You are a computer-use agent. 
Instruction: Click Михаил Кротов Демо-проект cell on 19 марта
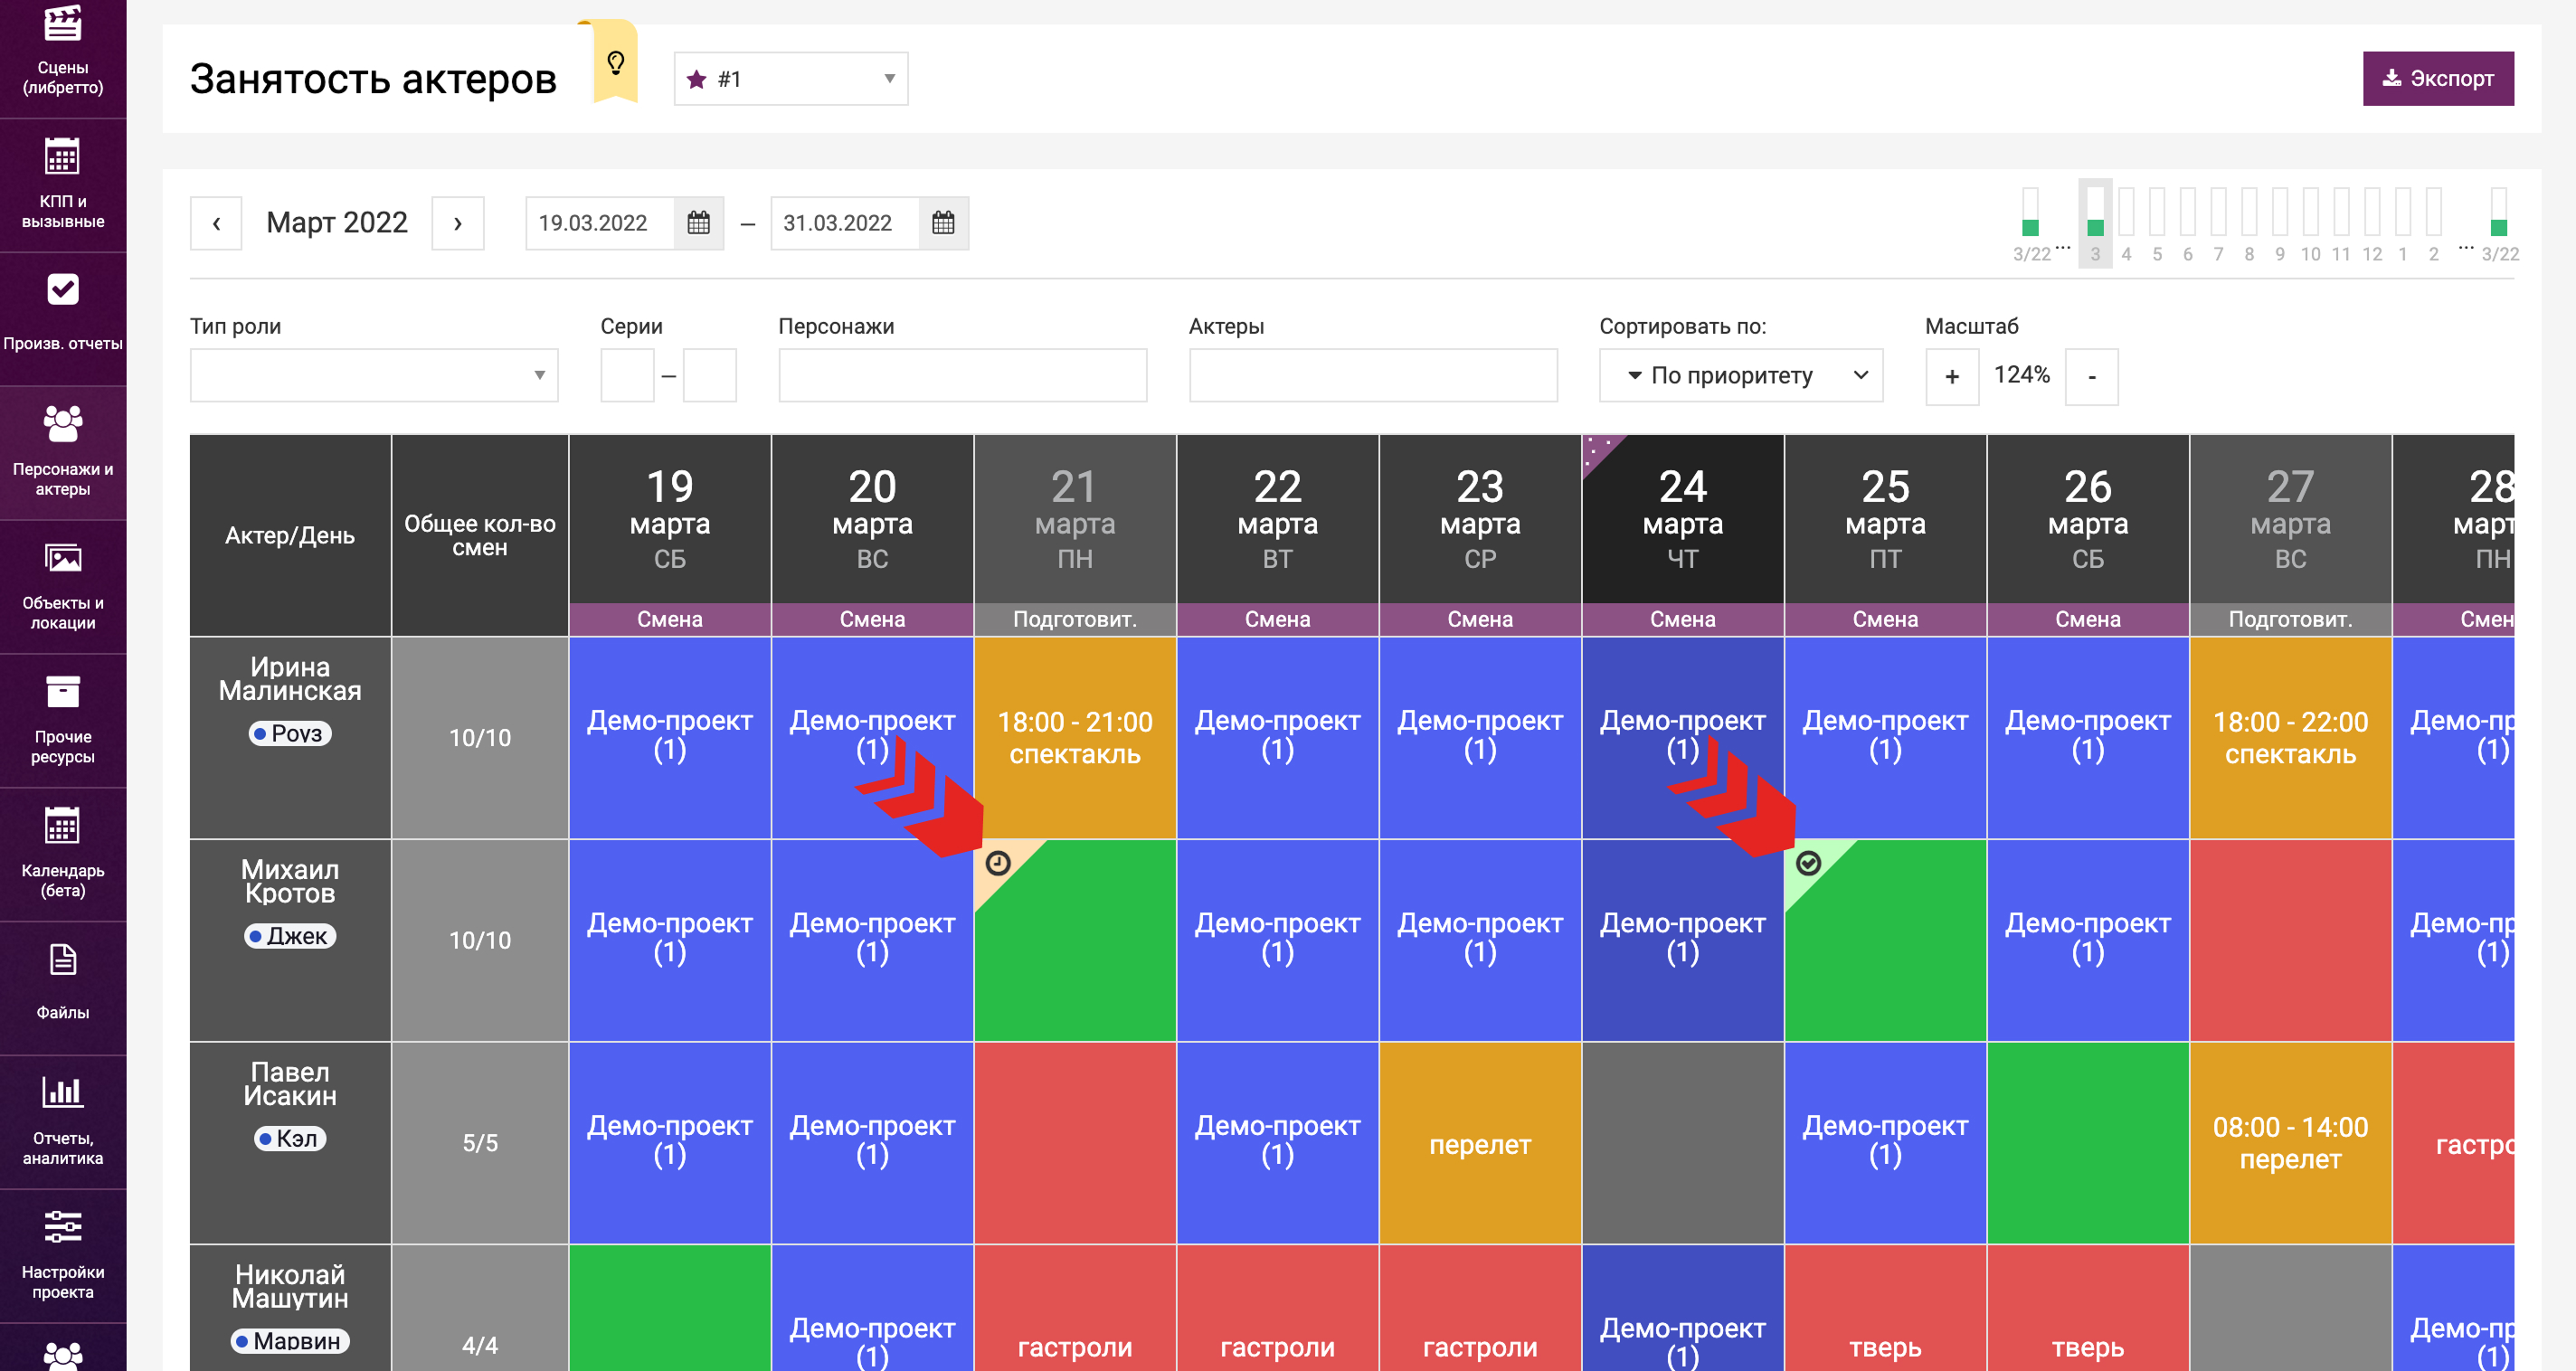point(670,940)
